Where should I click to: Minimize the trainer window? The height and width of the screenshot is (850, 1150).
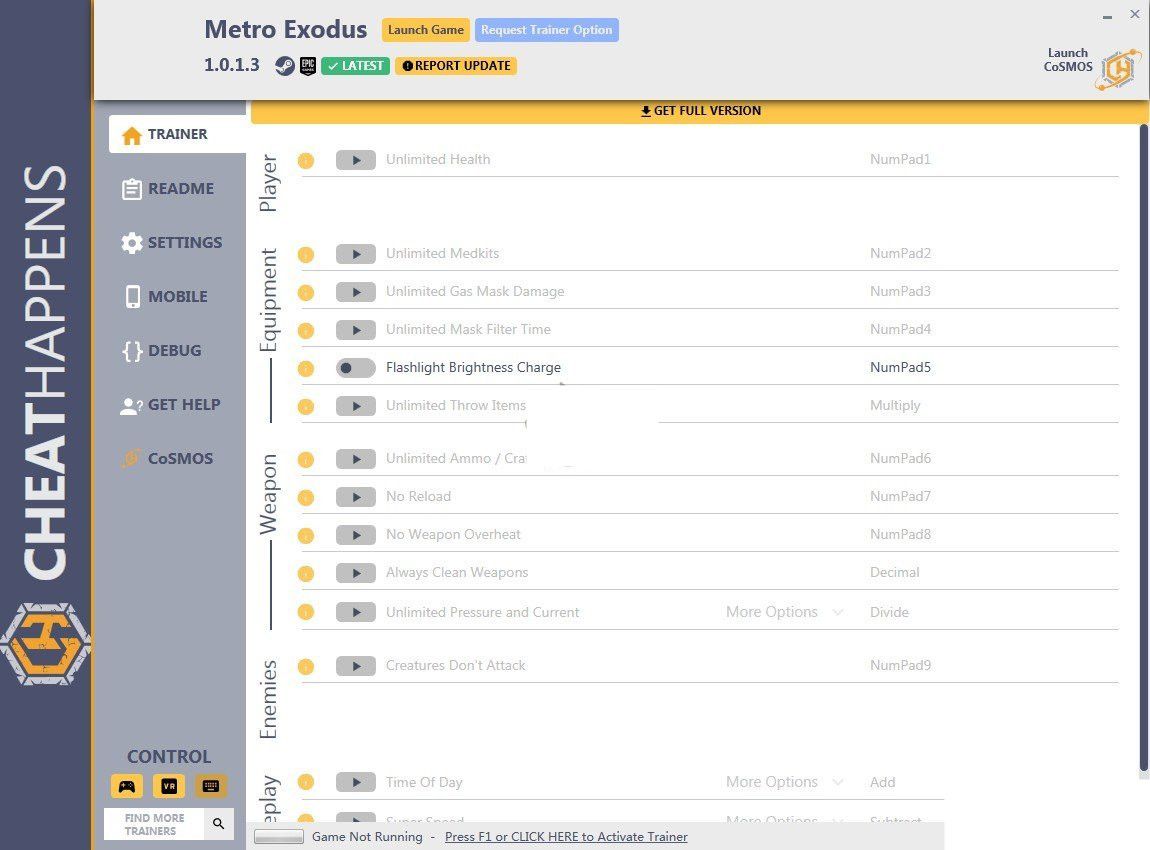click(x=1107, y=16)
